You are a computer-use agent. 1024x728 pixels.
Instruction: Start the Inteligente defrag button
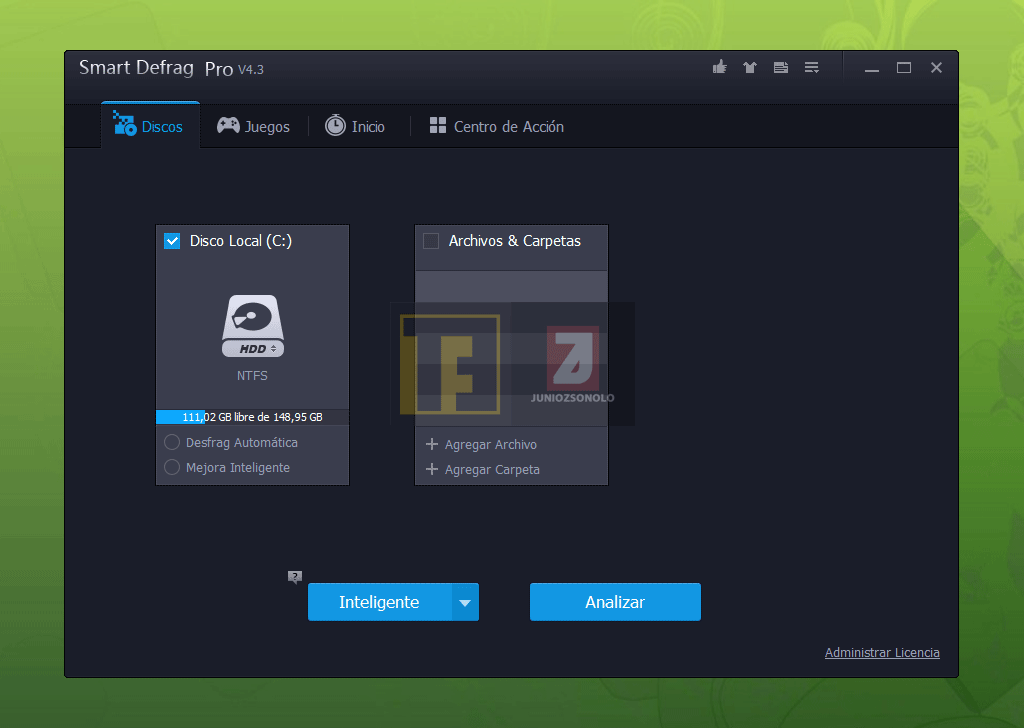(x=379, y=602)
